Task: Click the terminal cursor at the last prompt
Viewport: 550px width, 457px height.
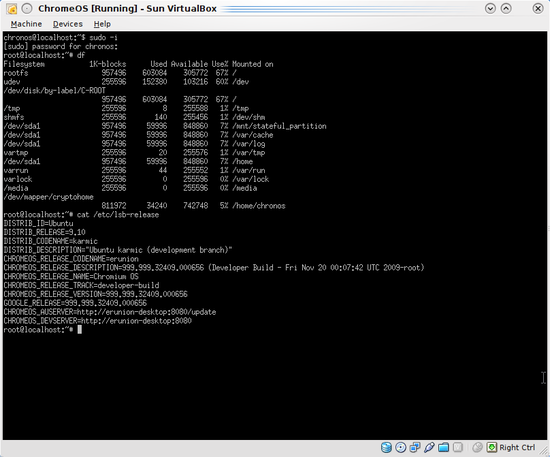Action: pos(80,329)
